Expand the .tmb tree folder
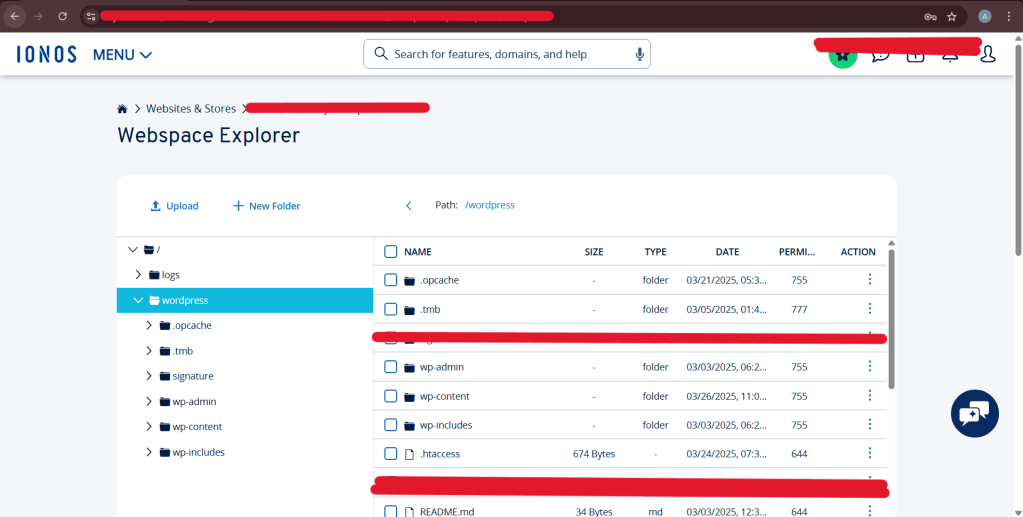This screenshot has height=517, width=1023. [149, 351]
